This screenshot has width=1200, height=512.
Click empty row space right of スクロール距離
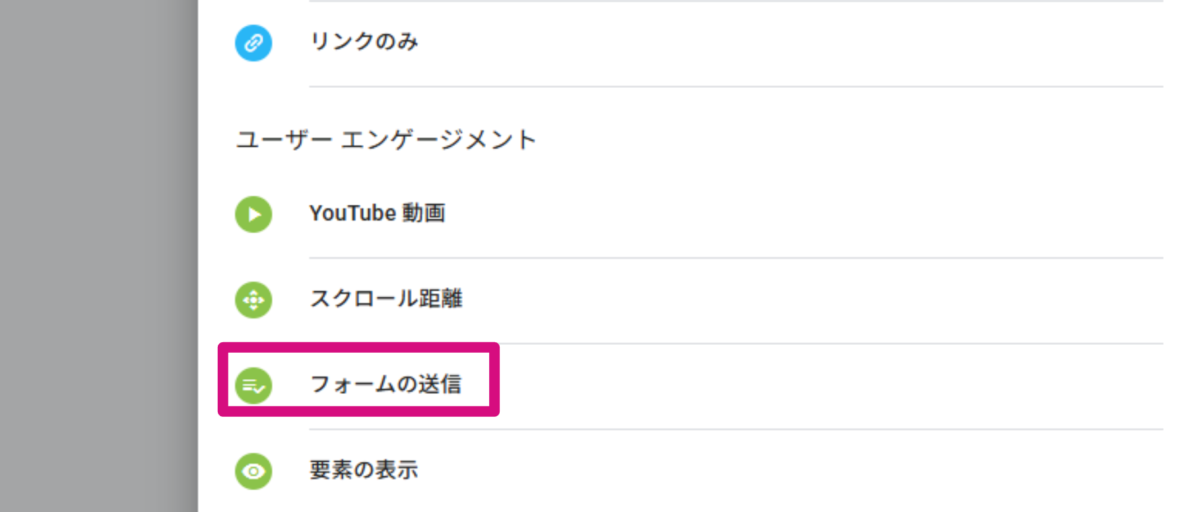click(800, 299)
